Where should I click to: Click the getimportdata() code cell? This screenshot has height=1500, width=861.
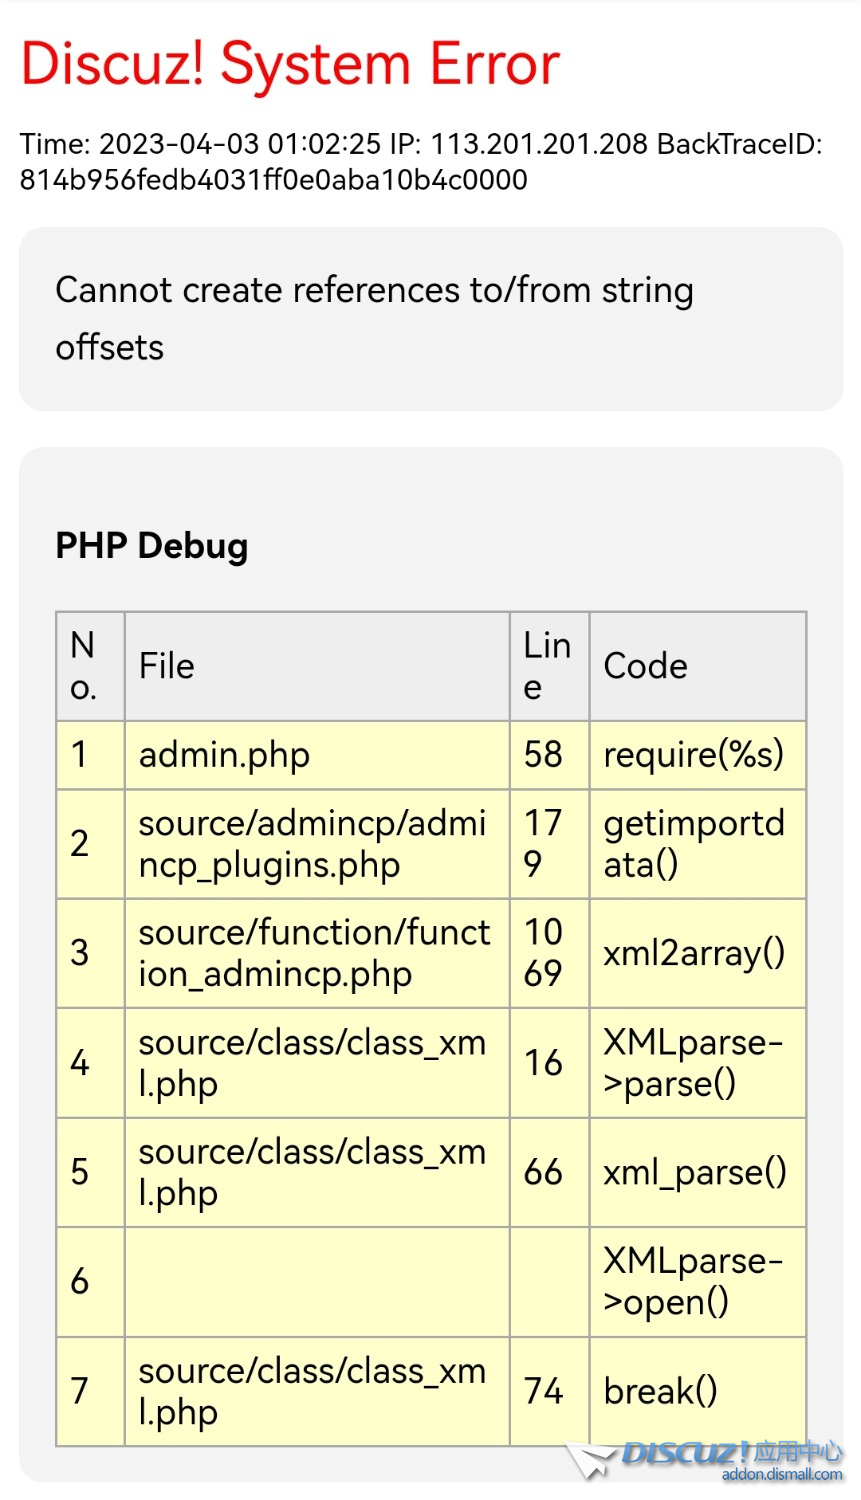click(693, 844)
